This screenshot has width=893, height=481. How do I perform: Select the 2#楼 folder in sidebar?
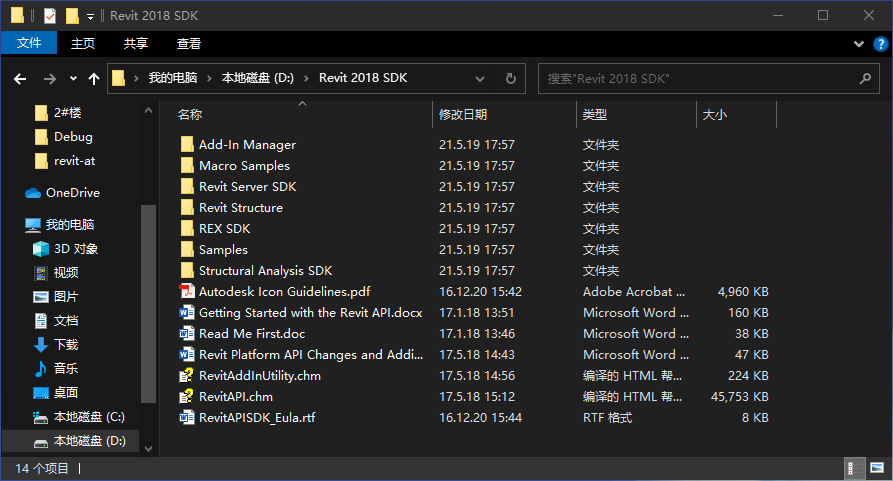[67, 113]
